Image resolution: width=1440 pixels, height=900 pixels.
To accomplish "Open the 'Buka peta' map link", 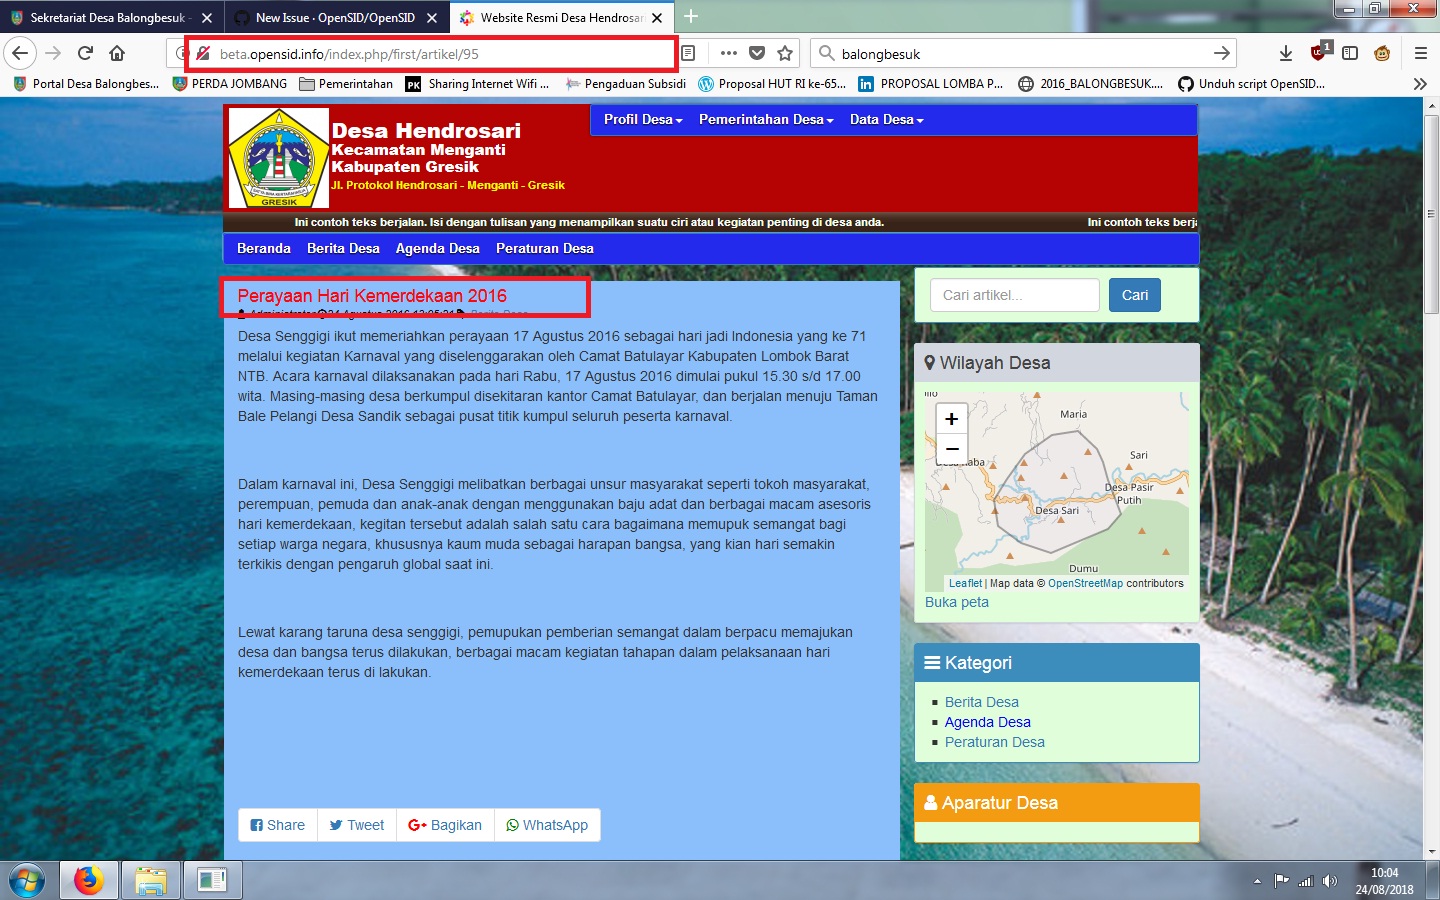I will pos(956,602).
